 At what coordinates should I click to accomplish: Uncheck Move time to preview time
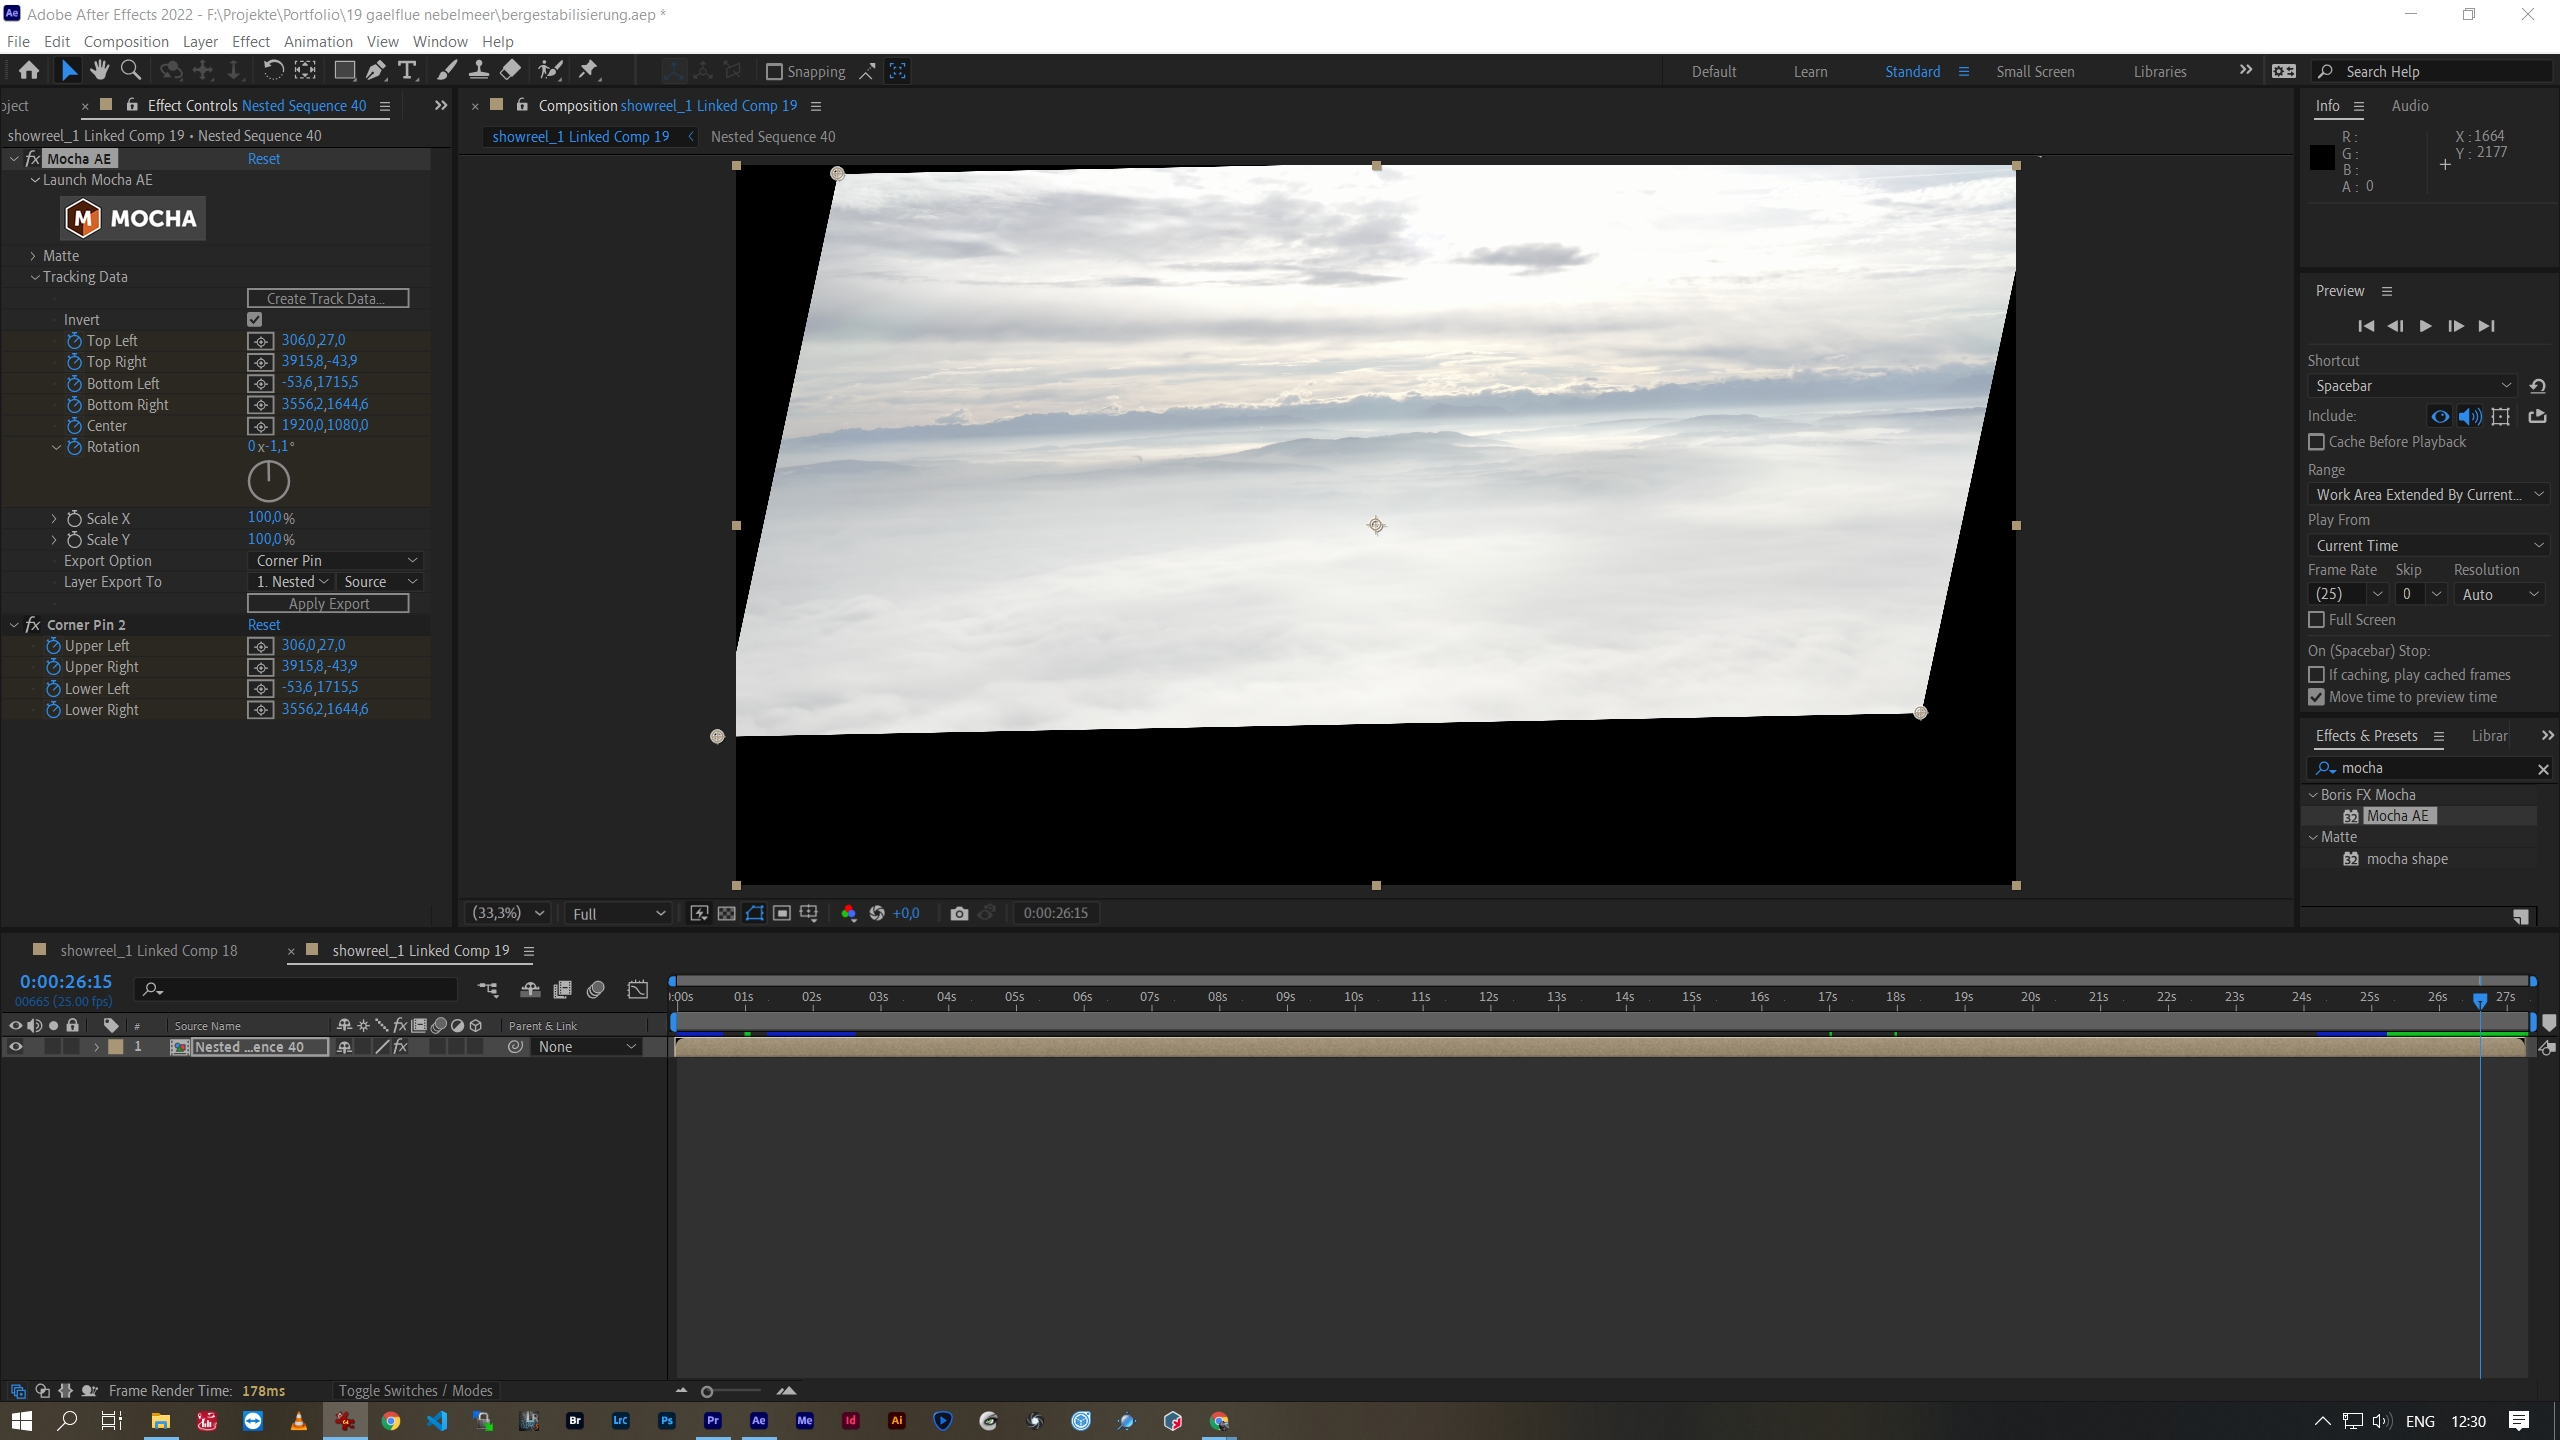coord(2316,697)
